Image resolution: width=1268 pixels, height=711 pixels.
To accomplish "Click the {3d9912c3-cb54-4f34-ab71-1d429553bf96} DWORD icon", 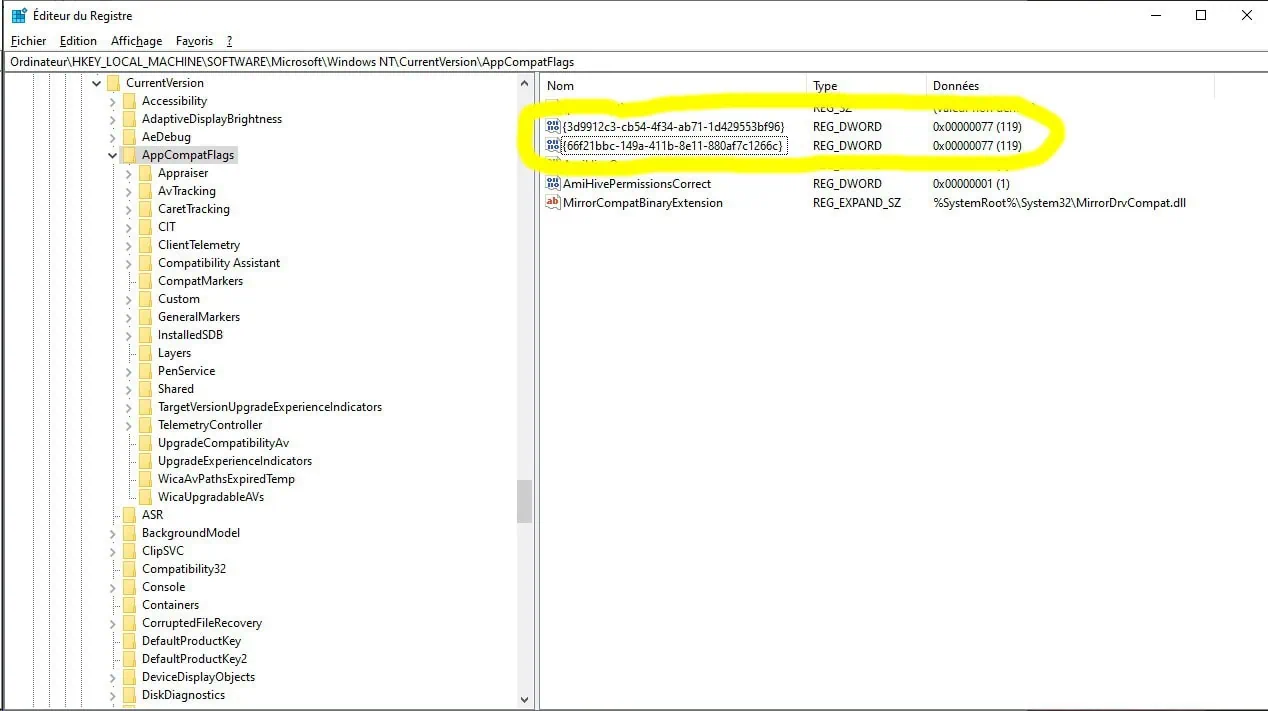I will [x=553, y=127].
